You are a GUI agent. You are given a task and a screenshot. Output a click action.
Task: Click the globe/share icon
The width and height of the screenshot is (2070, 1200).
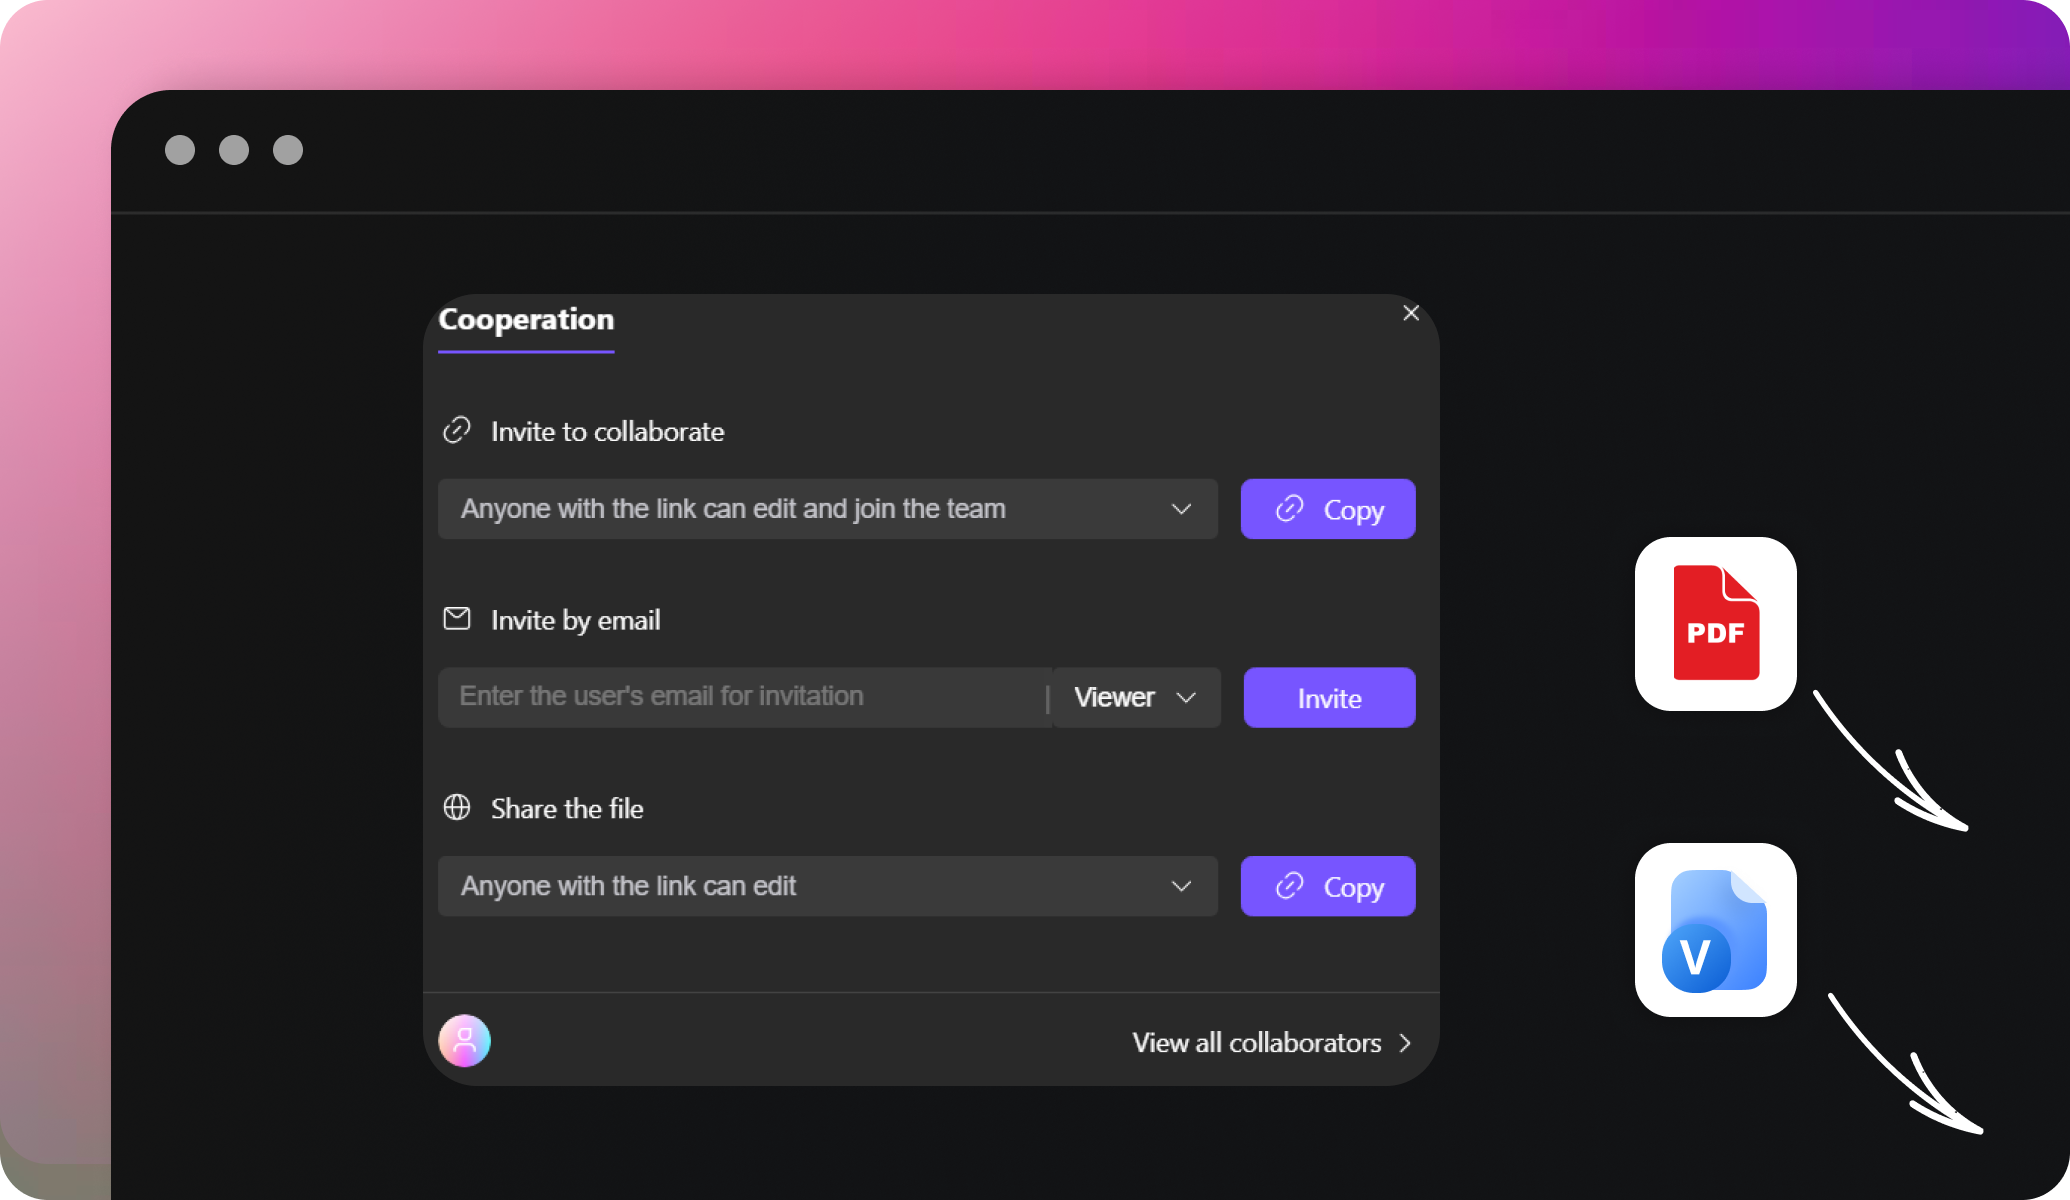459,809
